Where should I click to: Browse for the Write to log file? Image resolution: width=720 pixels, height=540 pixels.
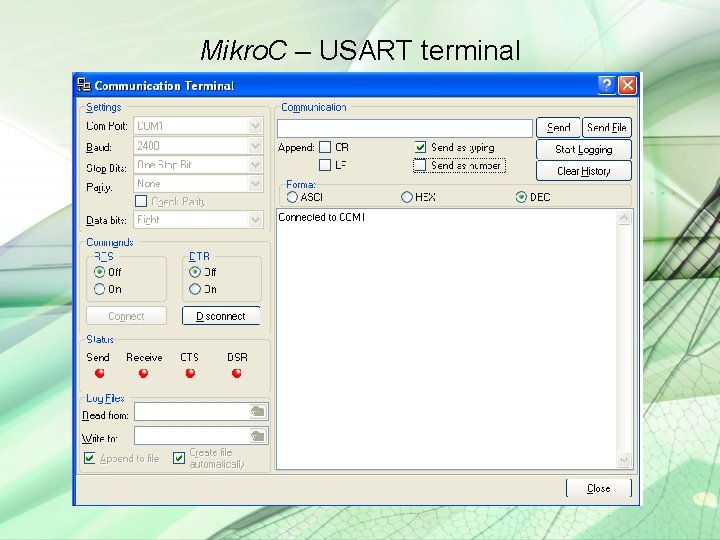(x=258, y=435)
